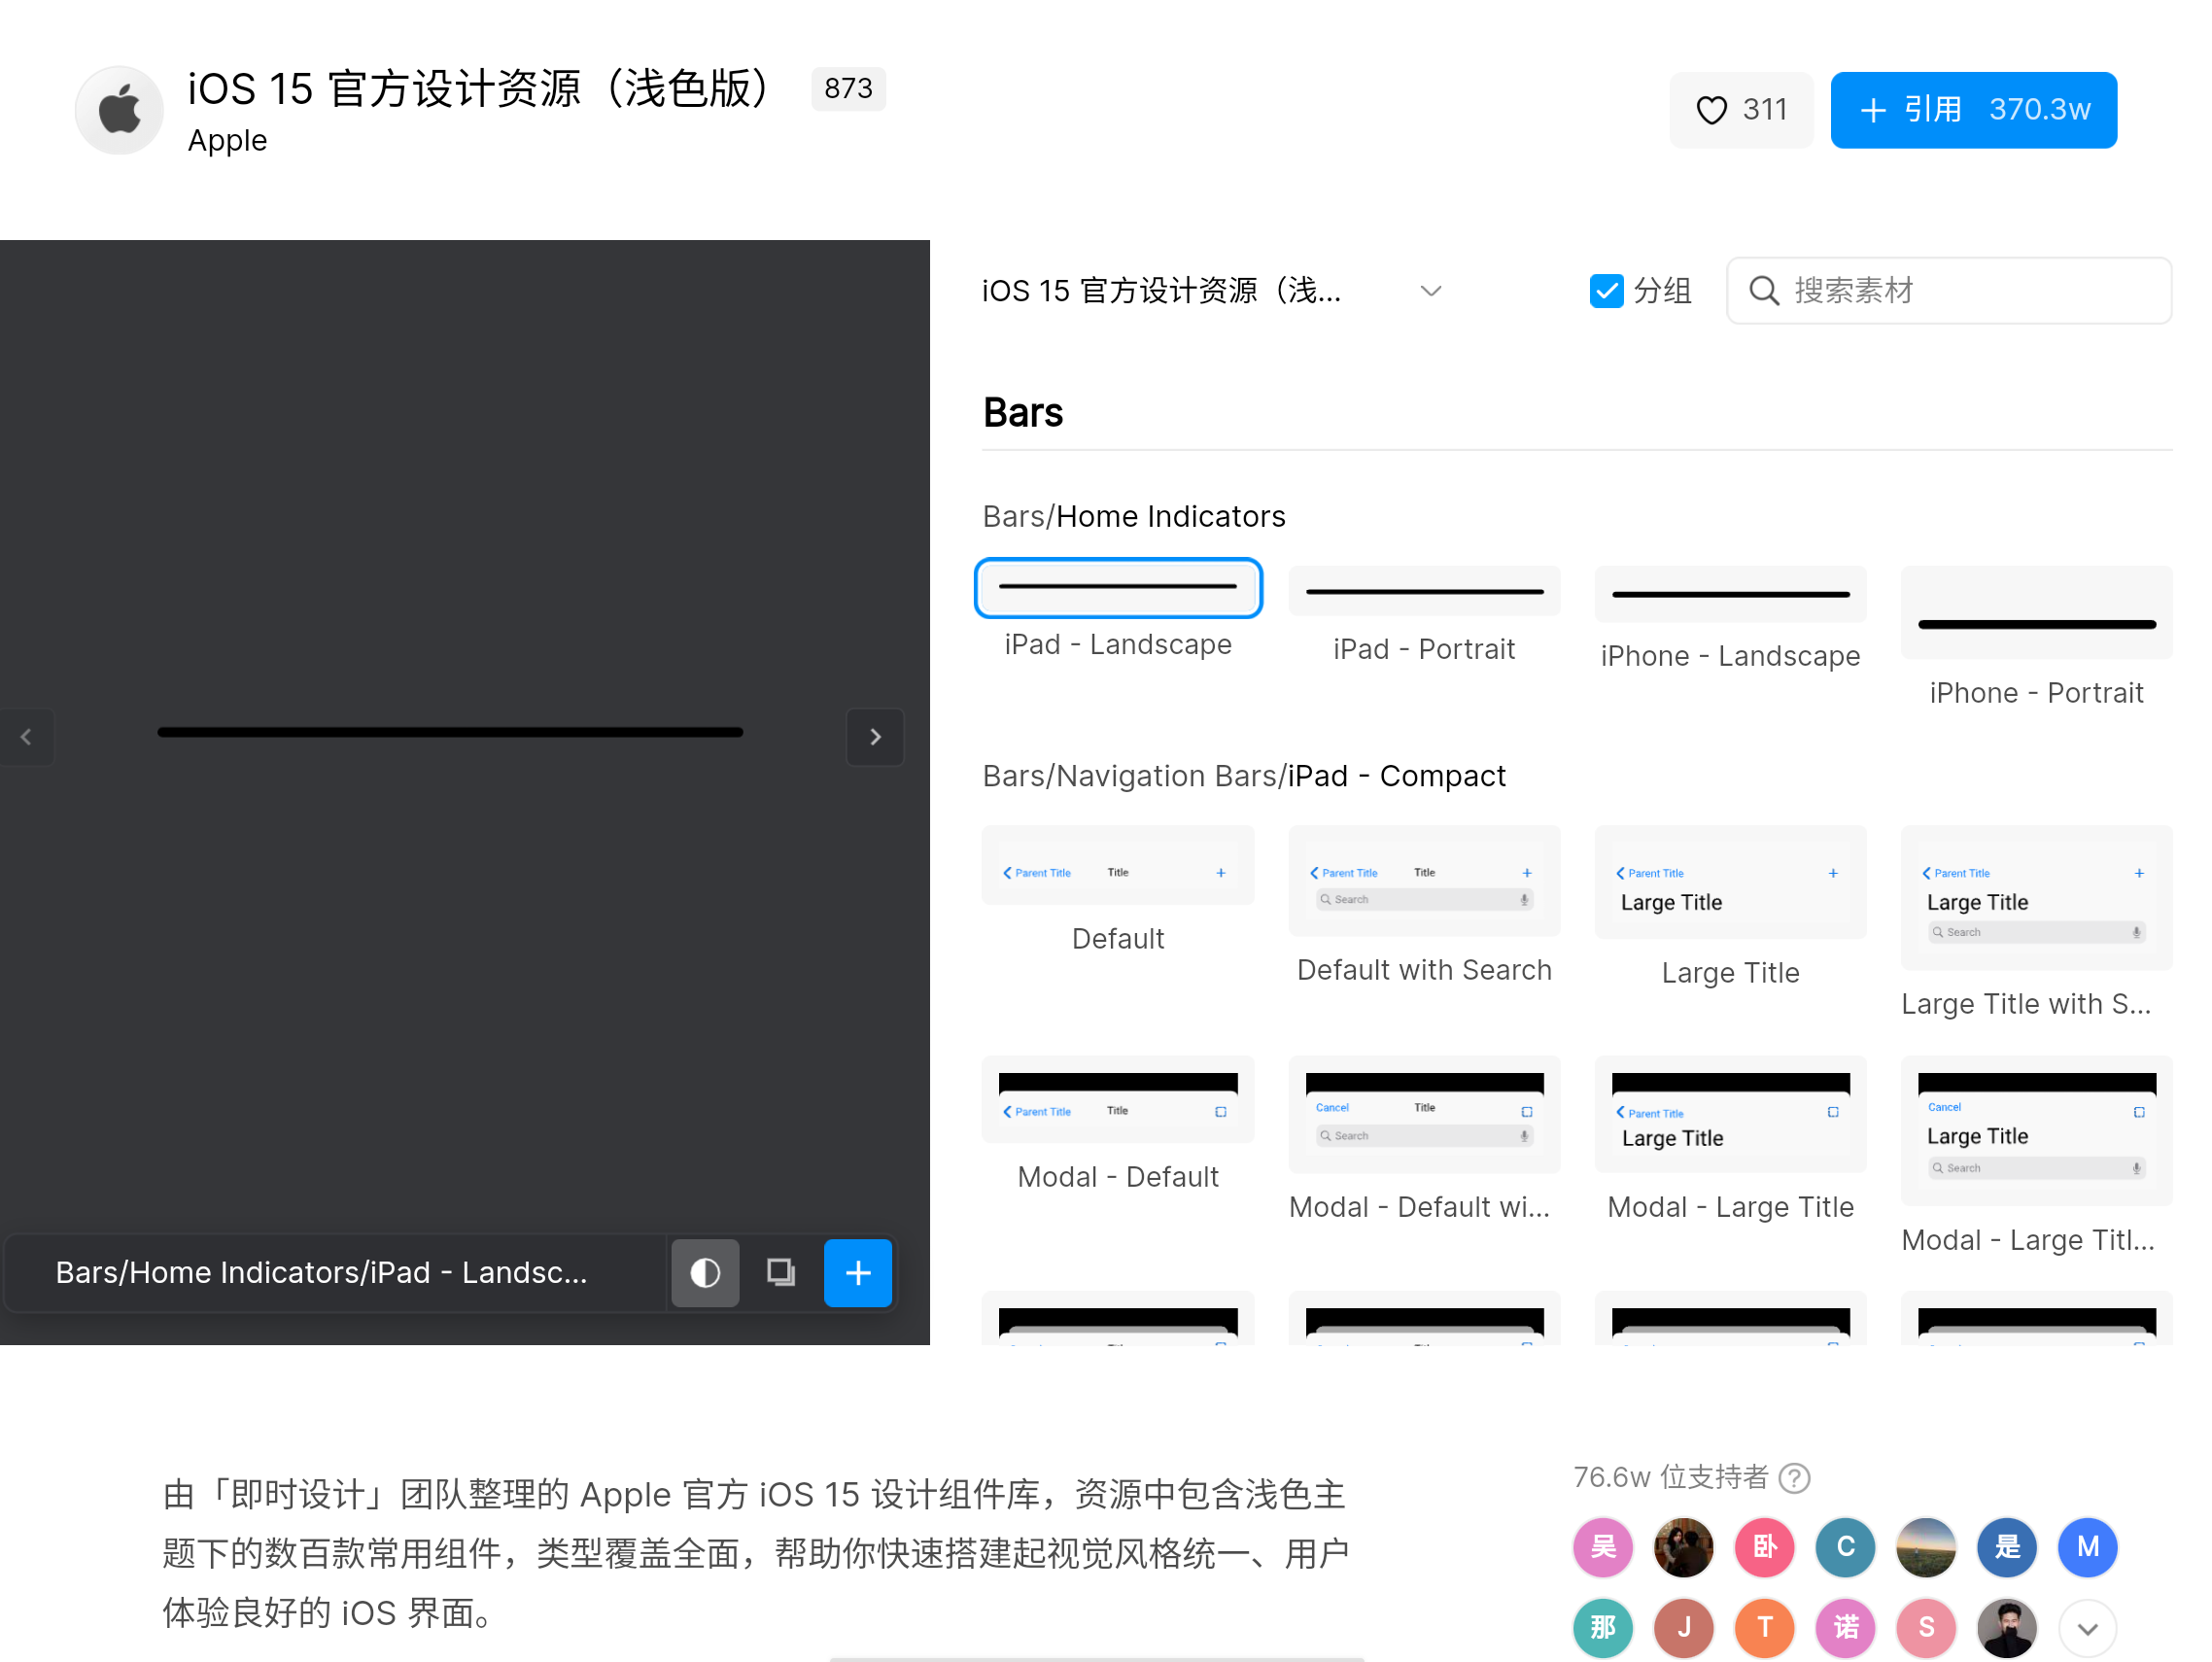The height and width of the screenshot is (1662, 2212).
Task: Click the man portrait supporter avatar
Action: pos(2007,1628)
